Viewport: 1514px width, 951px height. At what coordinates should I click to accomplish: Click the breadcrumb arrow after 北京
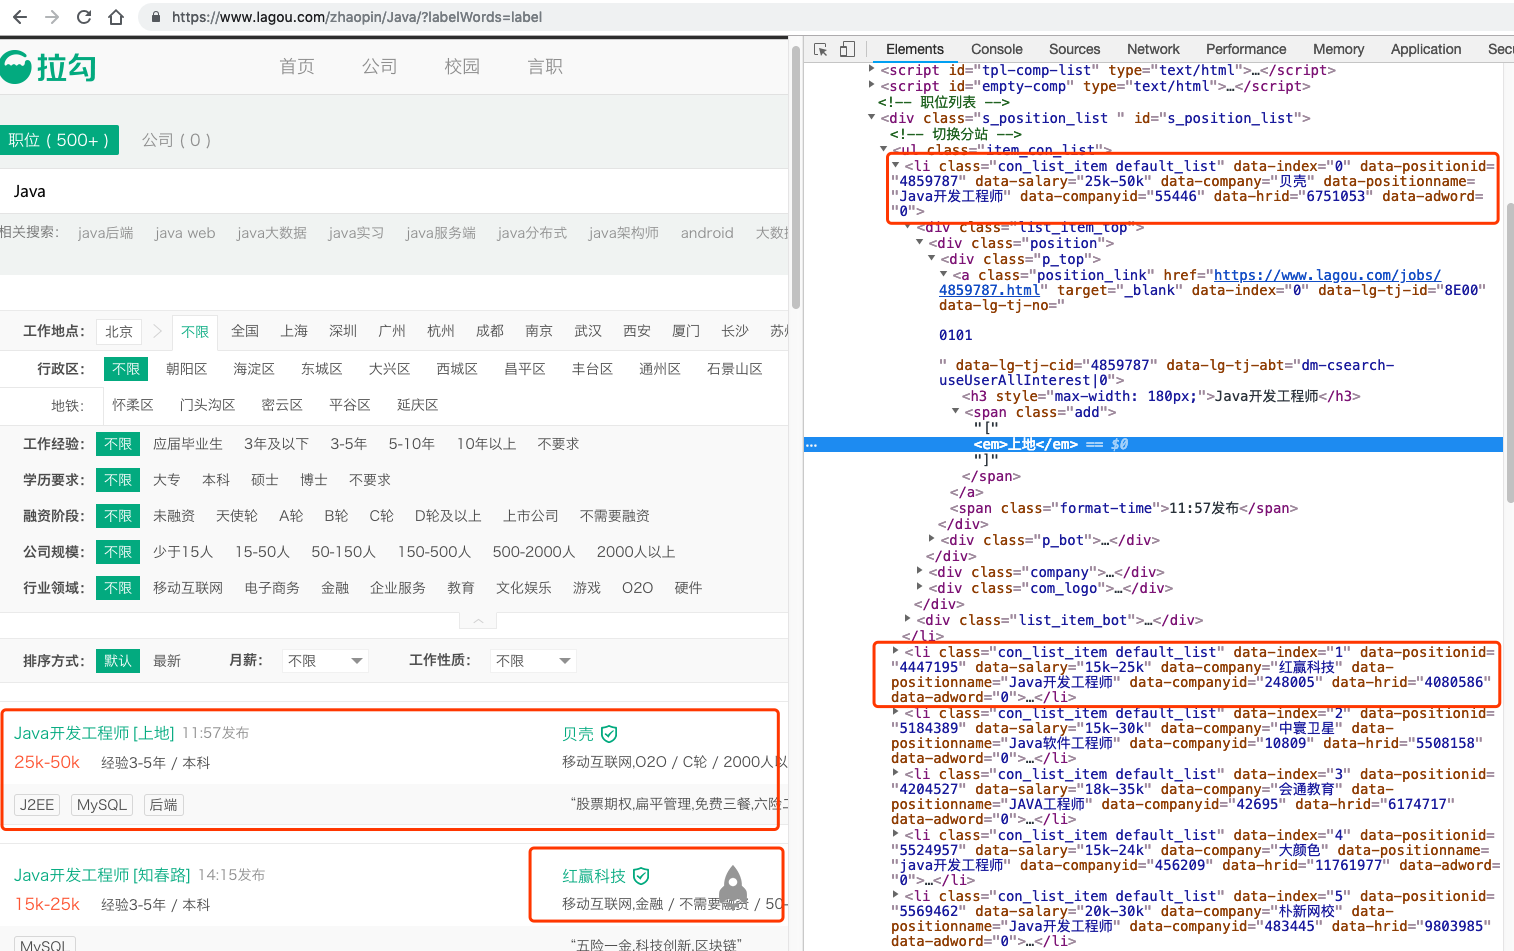[157, 331]
